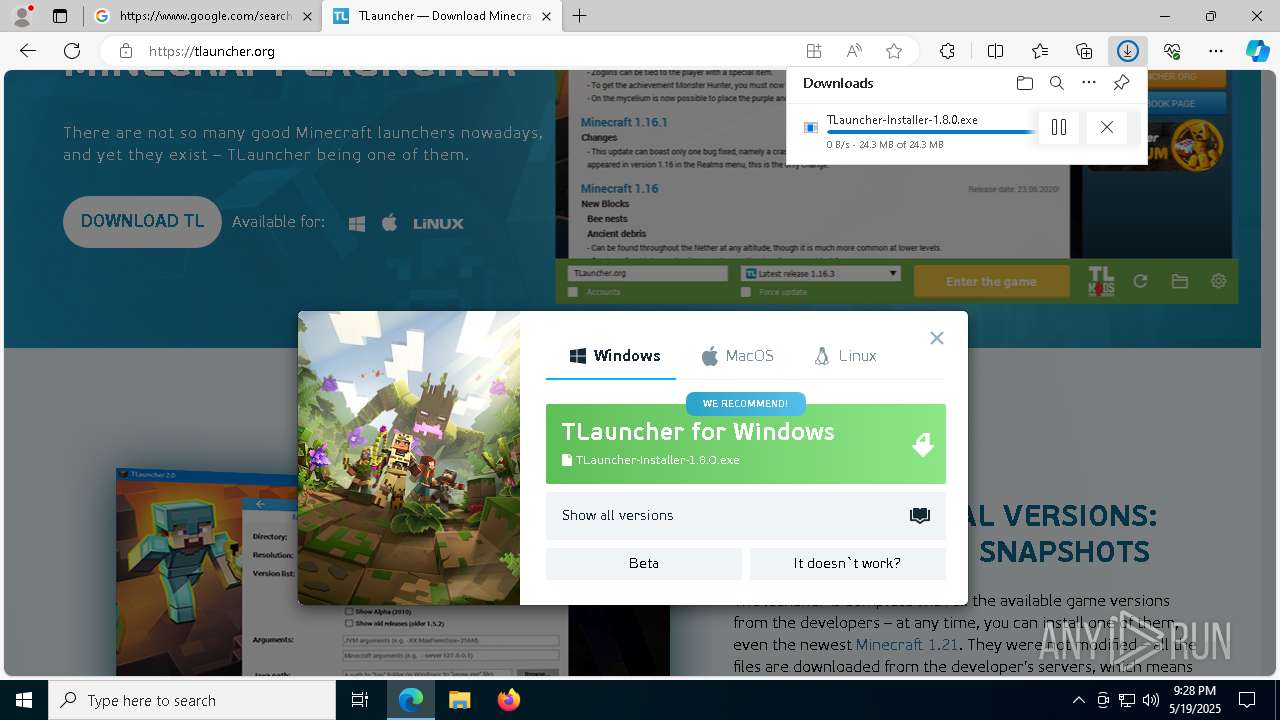Open the Edge profile icon
Screen dimensions: 1280x720
click(22, 16)
